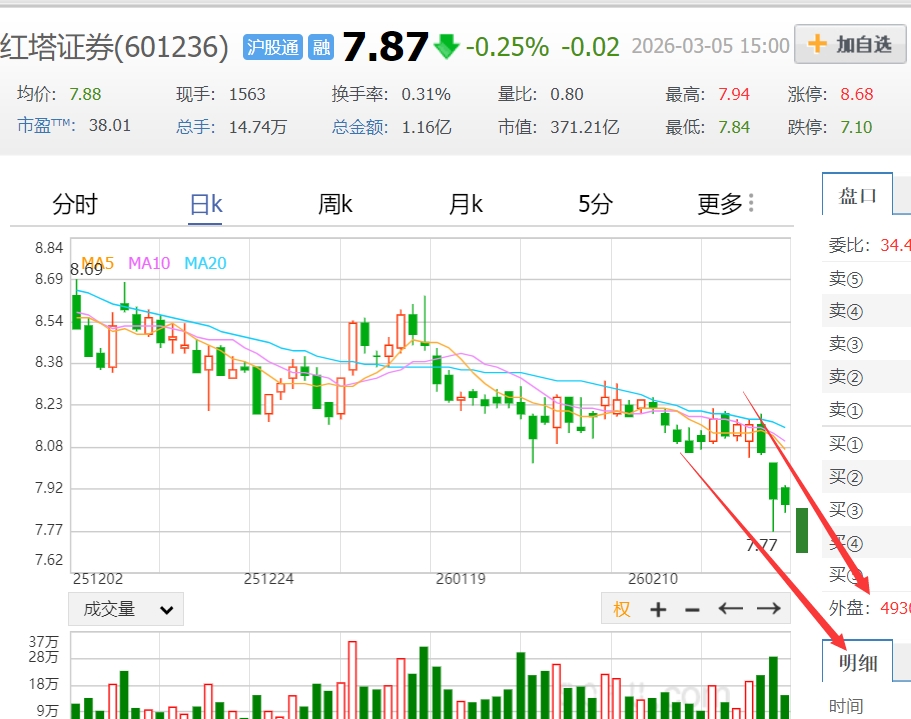Viewport: 911px width, 719px height.
Task: Click the date label 260119 on chart axis
Action: 461,579
